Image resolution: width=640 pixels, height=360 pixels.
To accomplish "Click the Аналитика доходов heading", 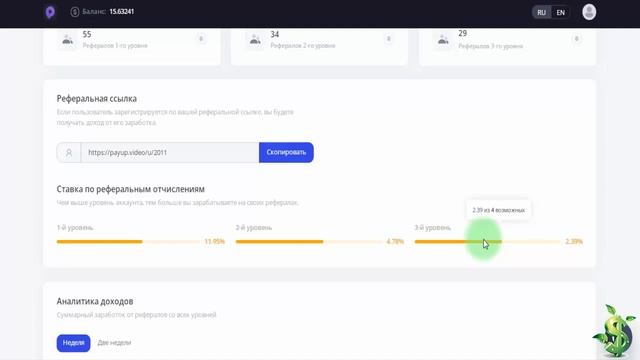I will pos(95,301).
